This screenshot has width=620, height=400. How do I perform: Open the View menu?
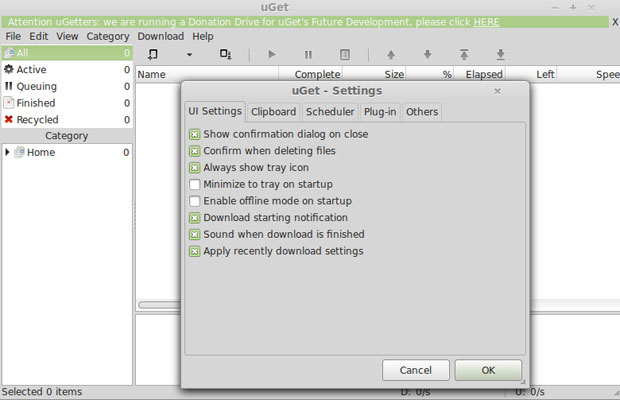(x=67, y=36)
